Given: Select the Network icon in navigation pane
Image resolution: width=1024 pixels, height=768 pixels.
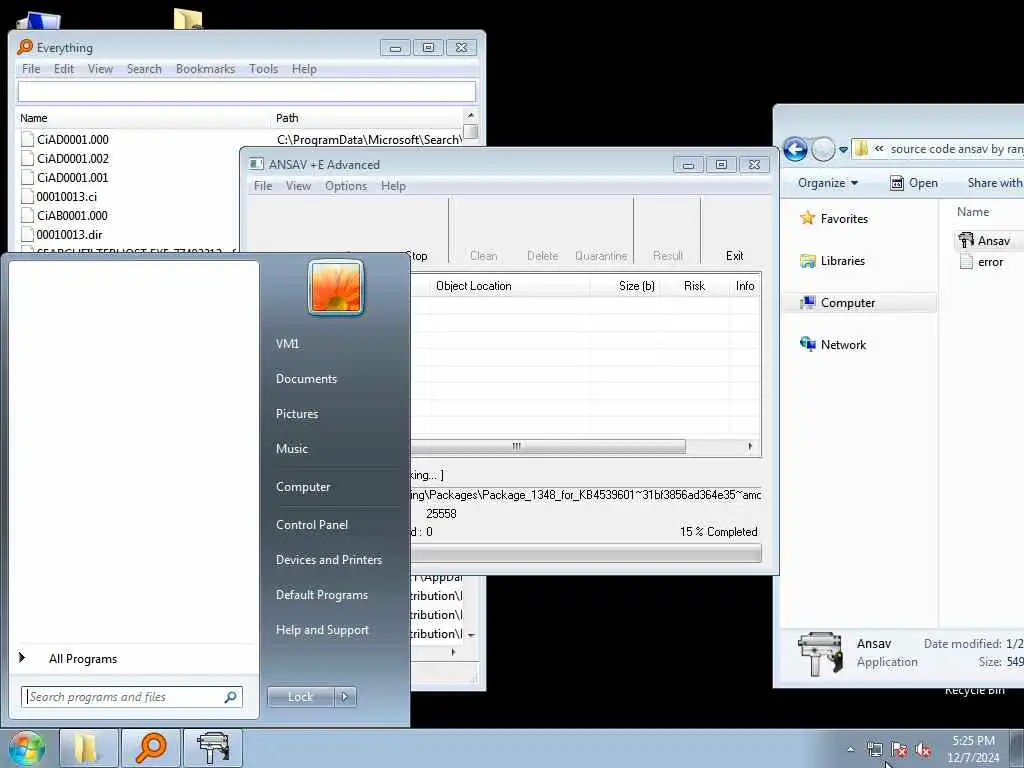Looking at the screenshot, I should 808,344.
